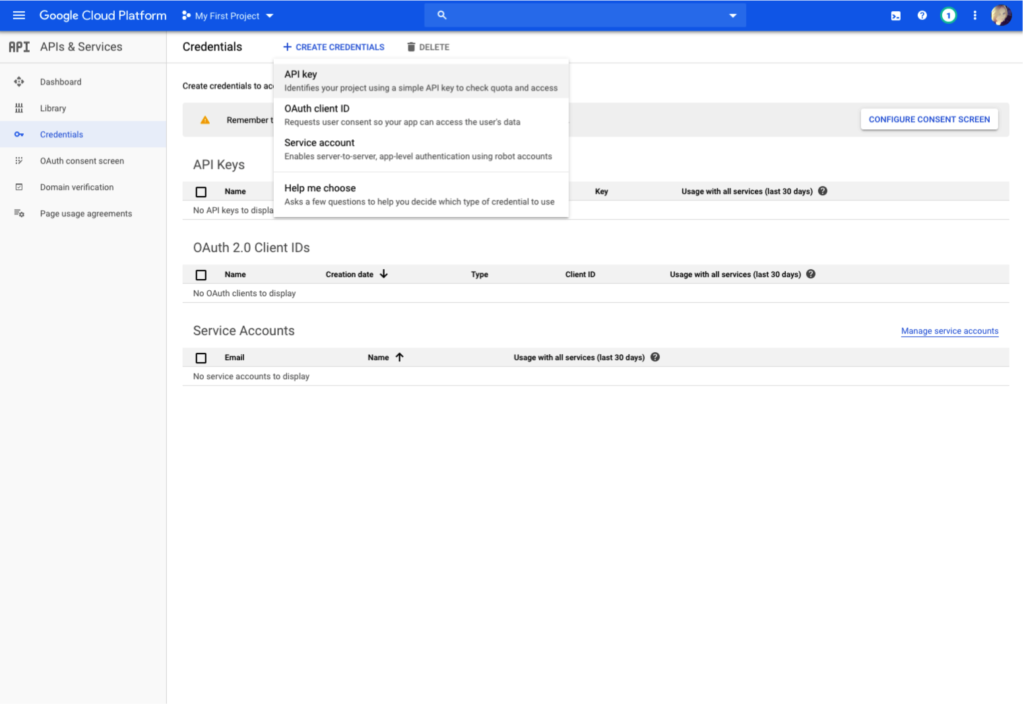Click the 'Credentials' page title
1024x705 pixels.
click(x=212, y=47)
